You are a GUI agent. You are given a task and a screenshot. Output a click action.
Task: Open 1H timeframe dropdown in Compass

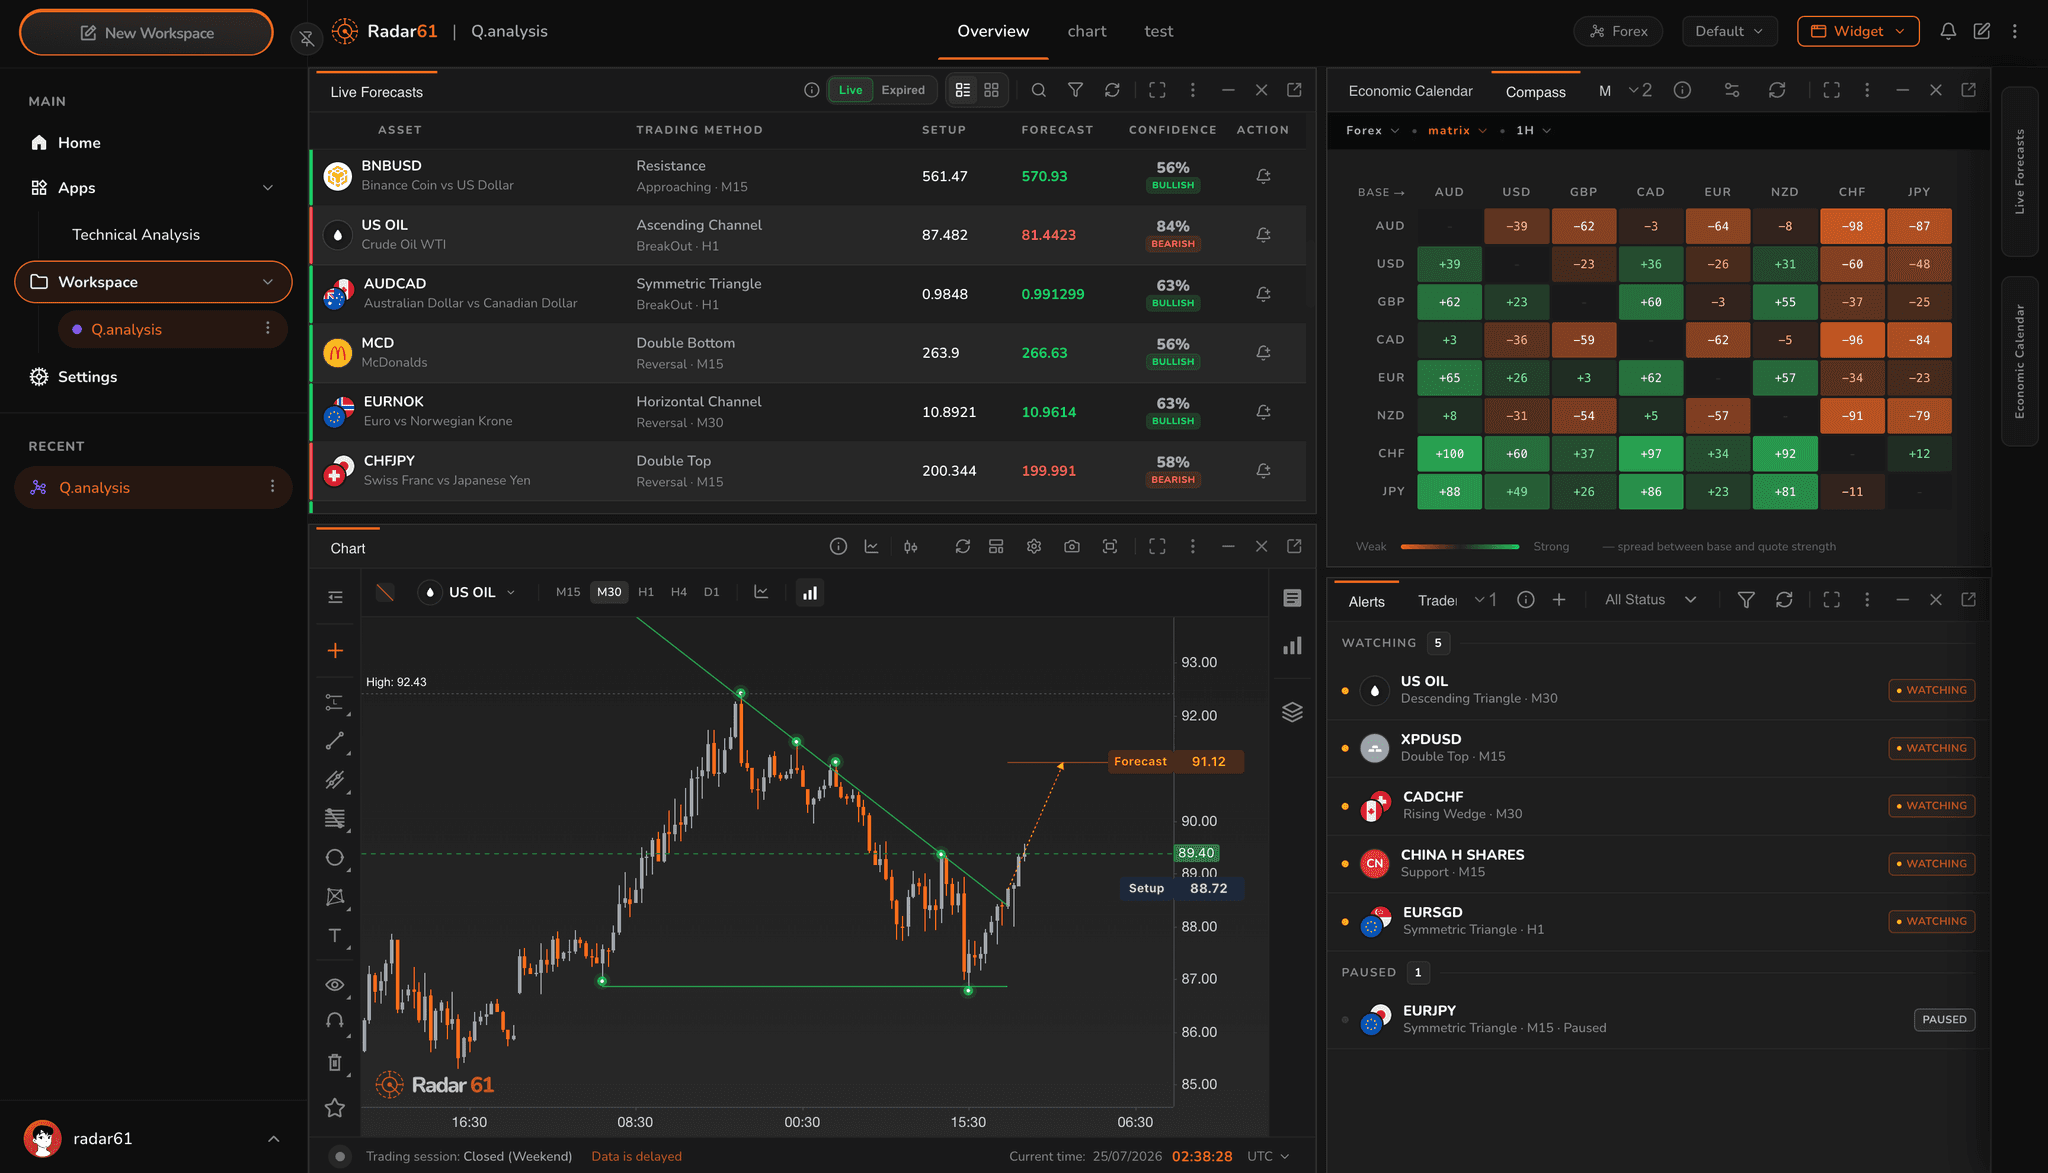[x=1533, y=131]
